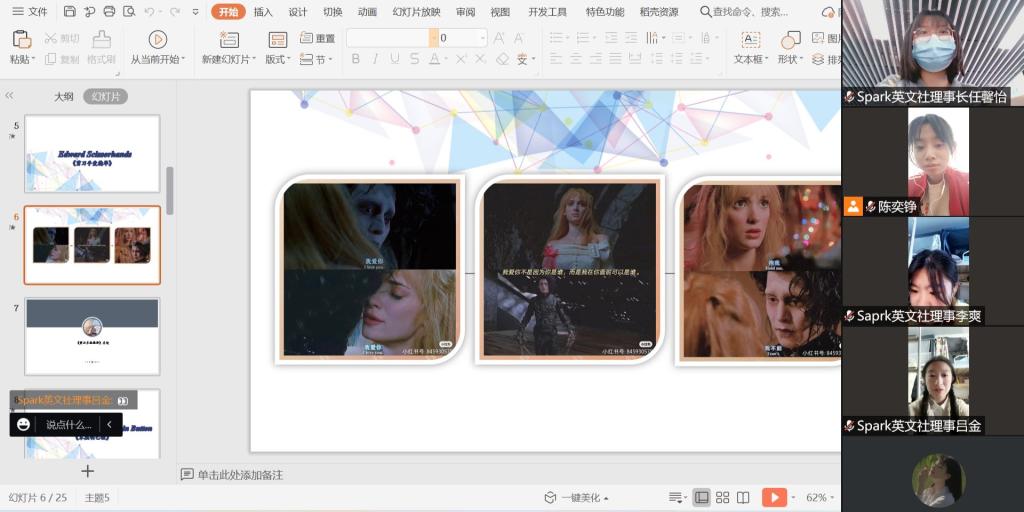
Task: Click the add slide plus icon below thumbnails
Action: [x=88, y=471]
